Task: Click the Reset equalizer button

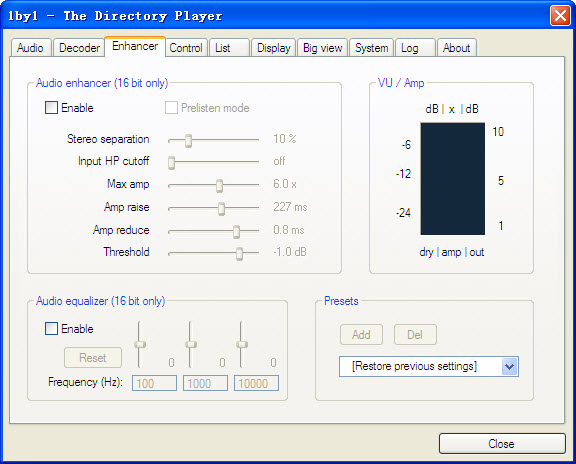Action: tap(93, 357)
